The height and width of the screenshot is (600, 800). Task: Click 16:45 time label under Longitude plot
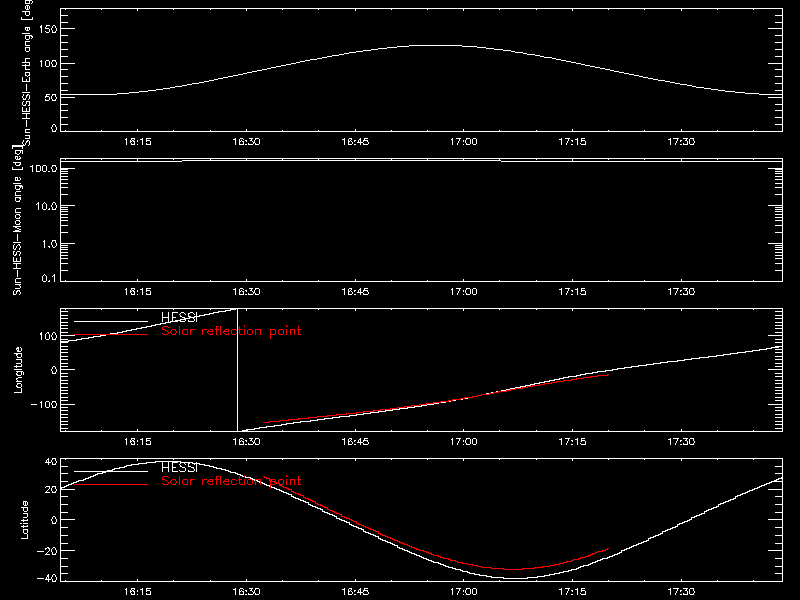click(355, 442)
